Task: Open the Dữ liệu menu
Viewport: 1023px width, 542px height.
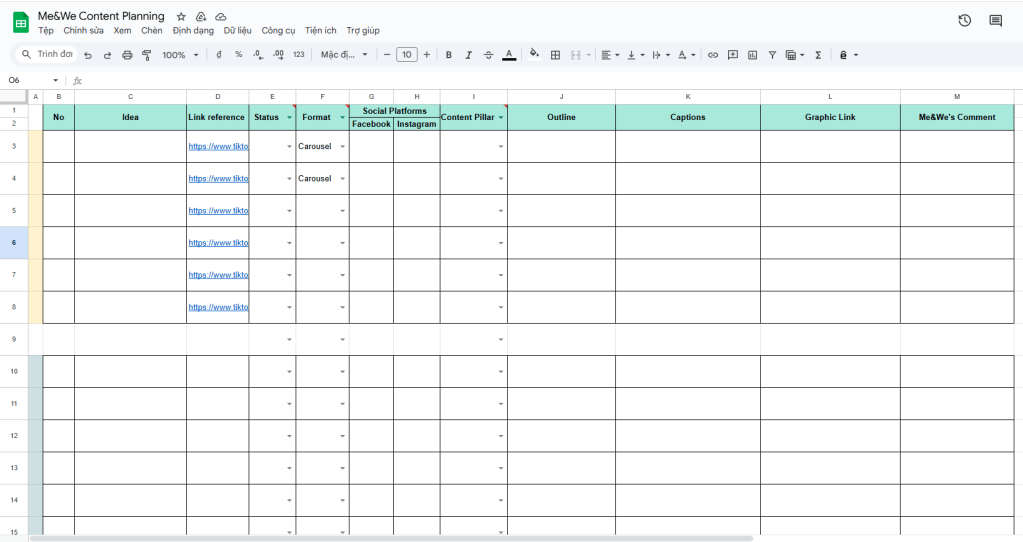Action: pyautogui.click(x=237, y=31)
